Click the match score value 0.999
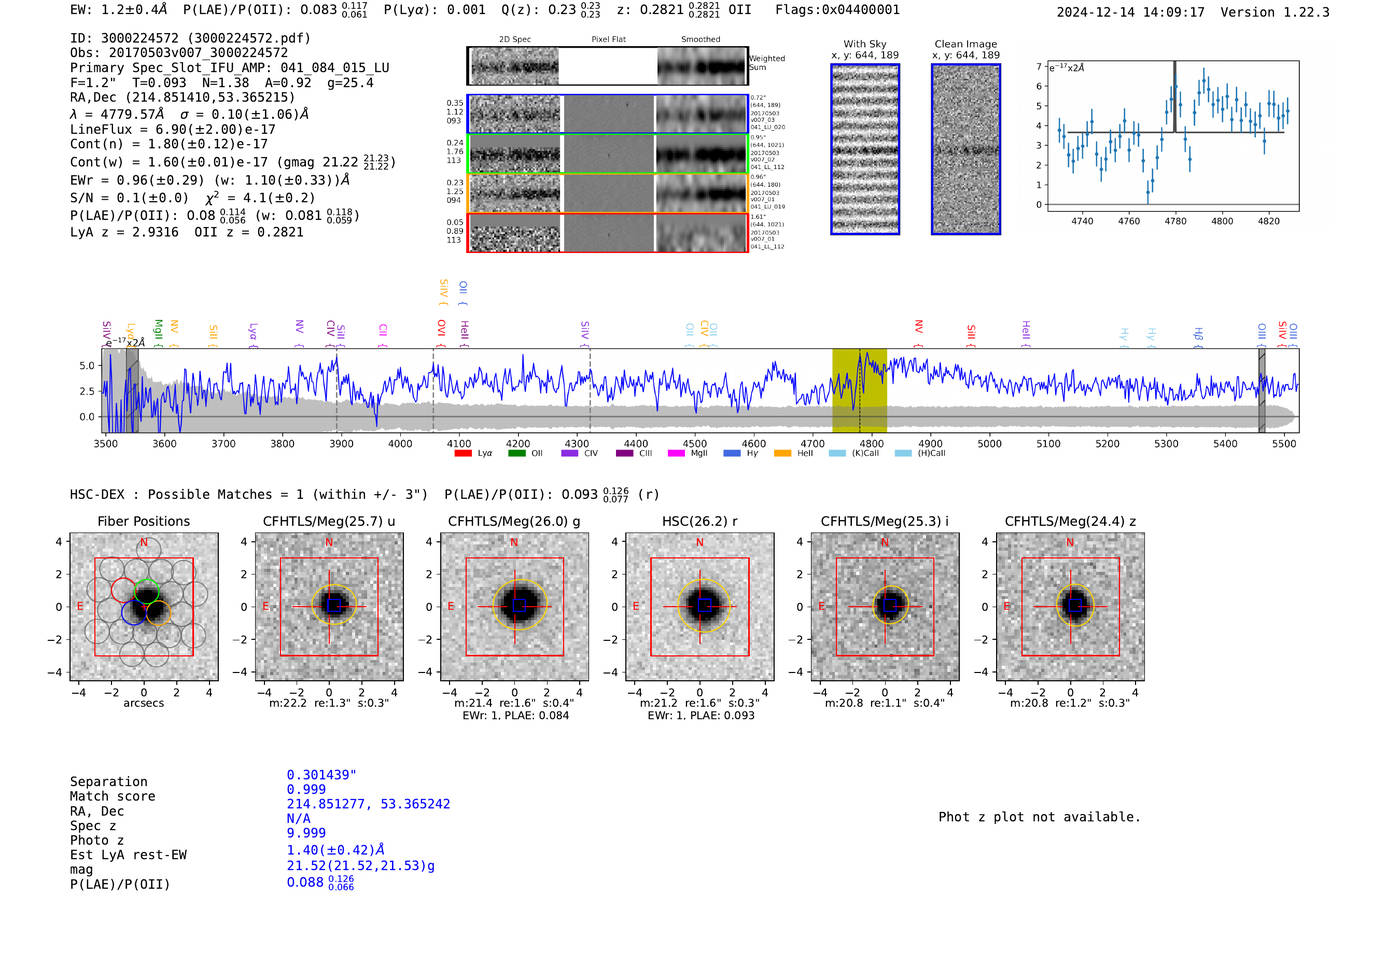 coord(306,790)
